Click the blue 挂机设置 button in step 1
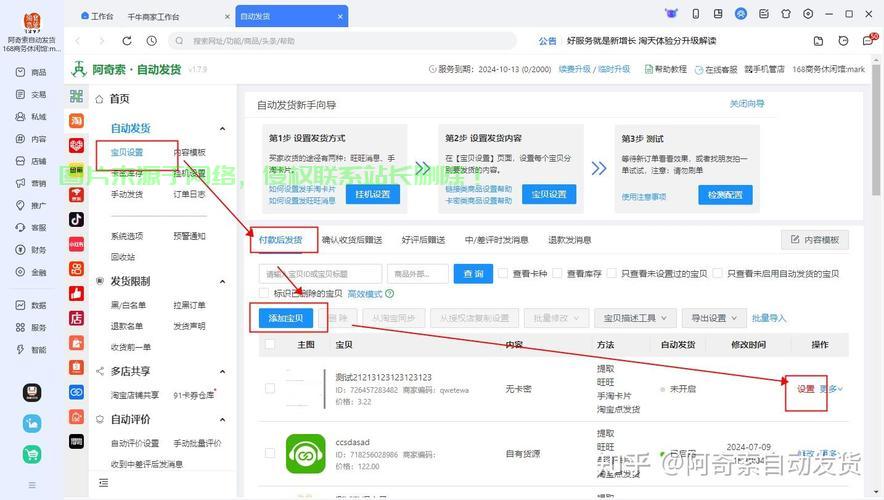The image size is (884, 500). click(x=373, y=194)
